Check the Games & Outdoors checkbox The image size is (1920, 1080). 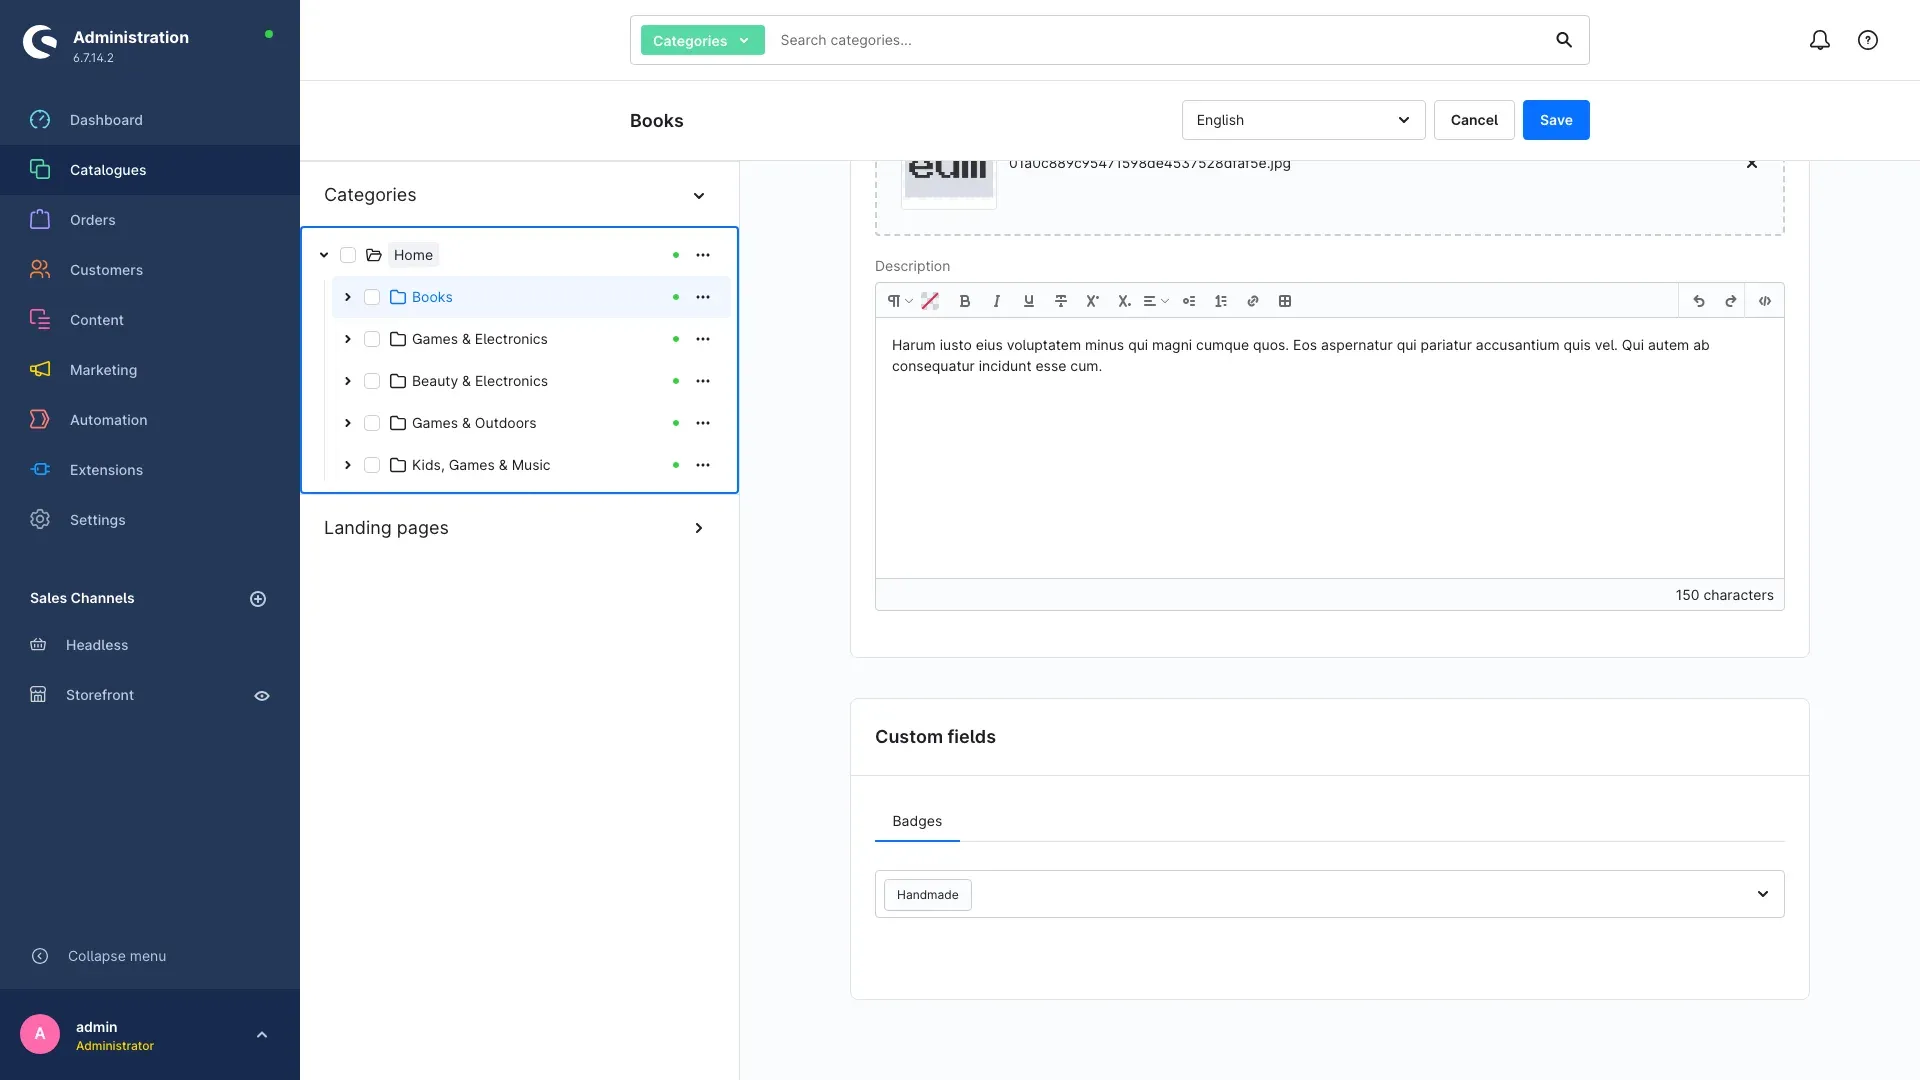coord(372,423)
